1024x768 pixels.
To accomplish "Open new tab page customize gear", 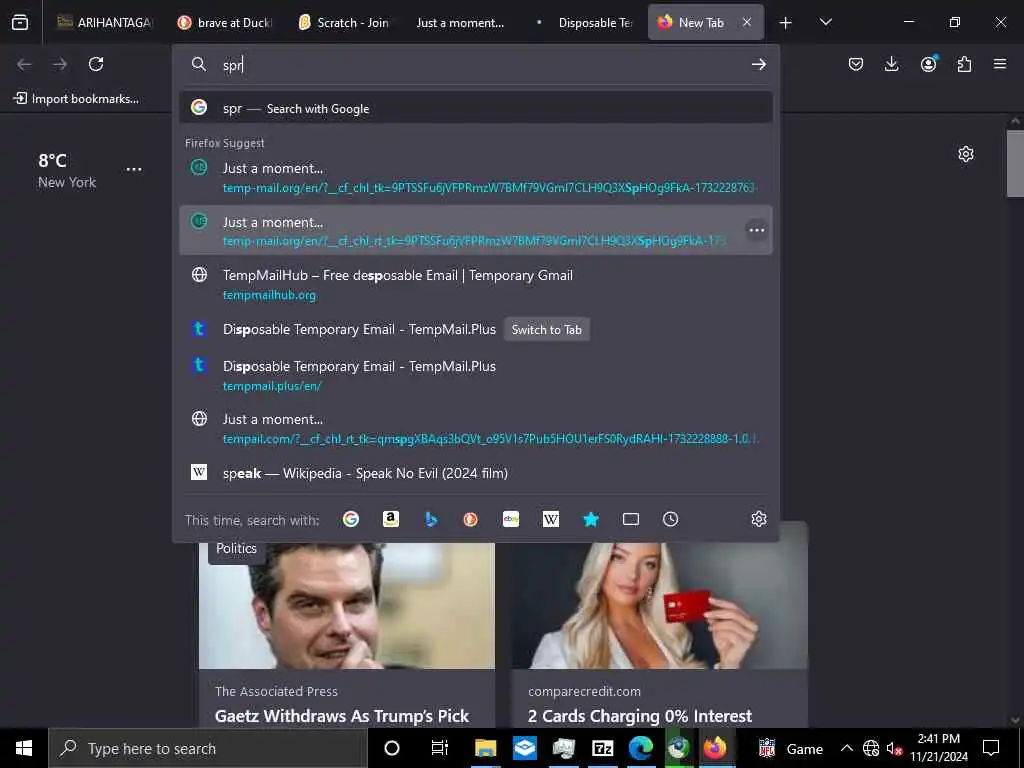I will coord(965,154).
